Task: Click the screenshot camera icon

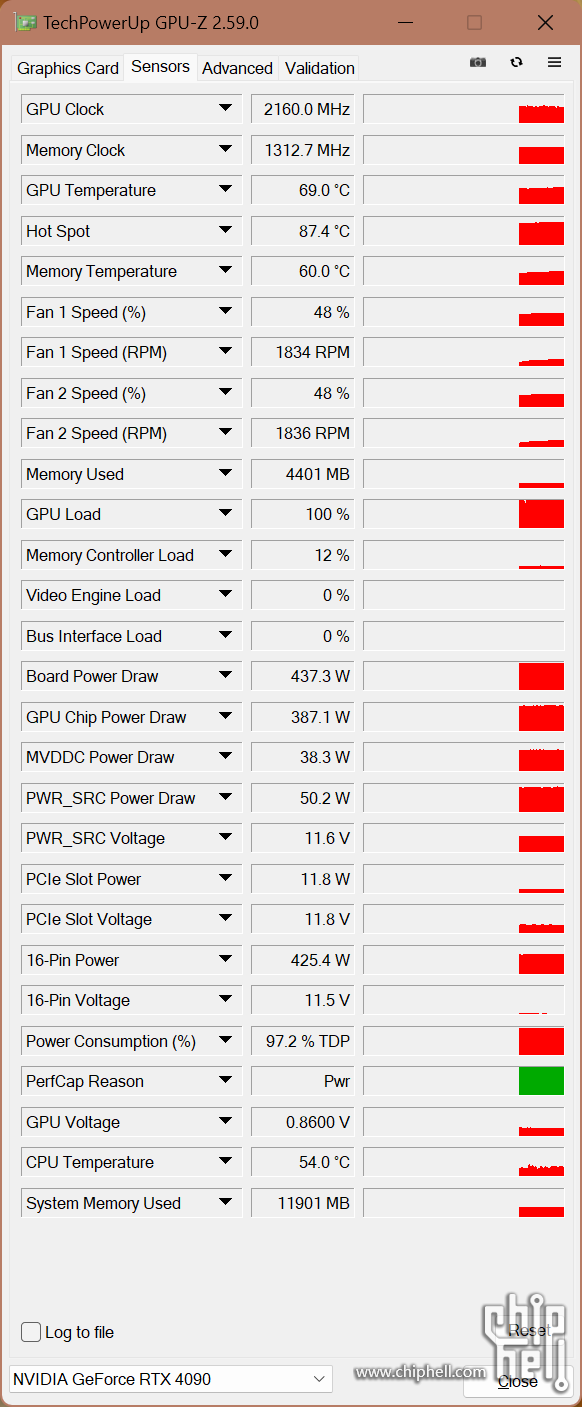Action: 478,62
